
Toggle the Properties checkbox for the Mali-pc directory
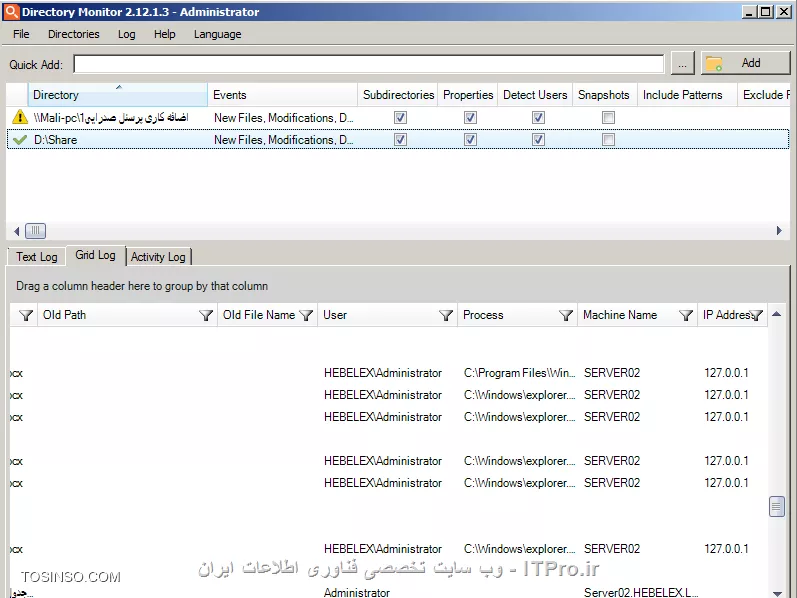[470, 117]
